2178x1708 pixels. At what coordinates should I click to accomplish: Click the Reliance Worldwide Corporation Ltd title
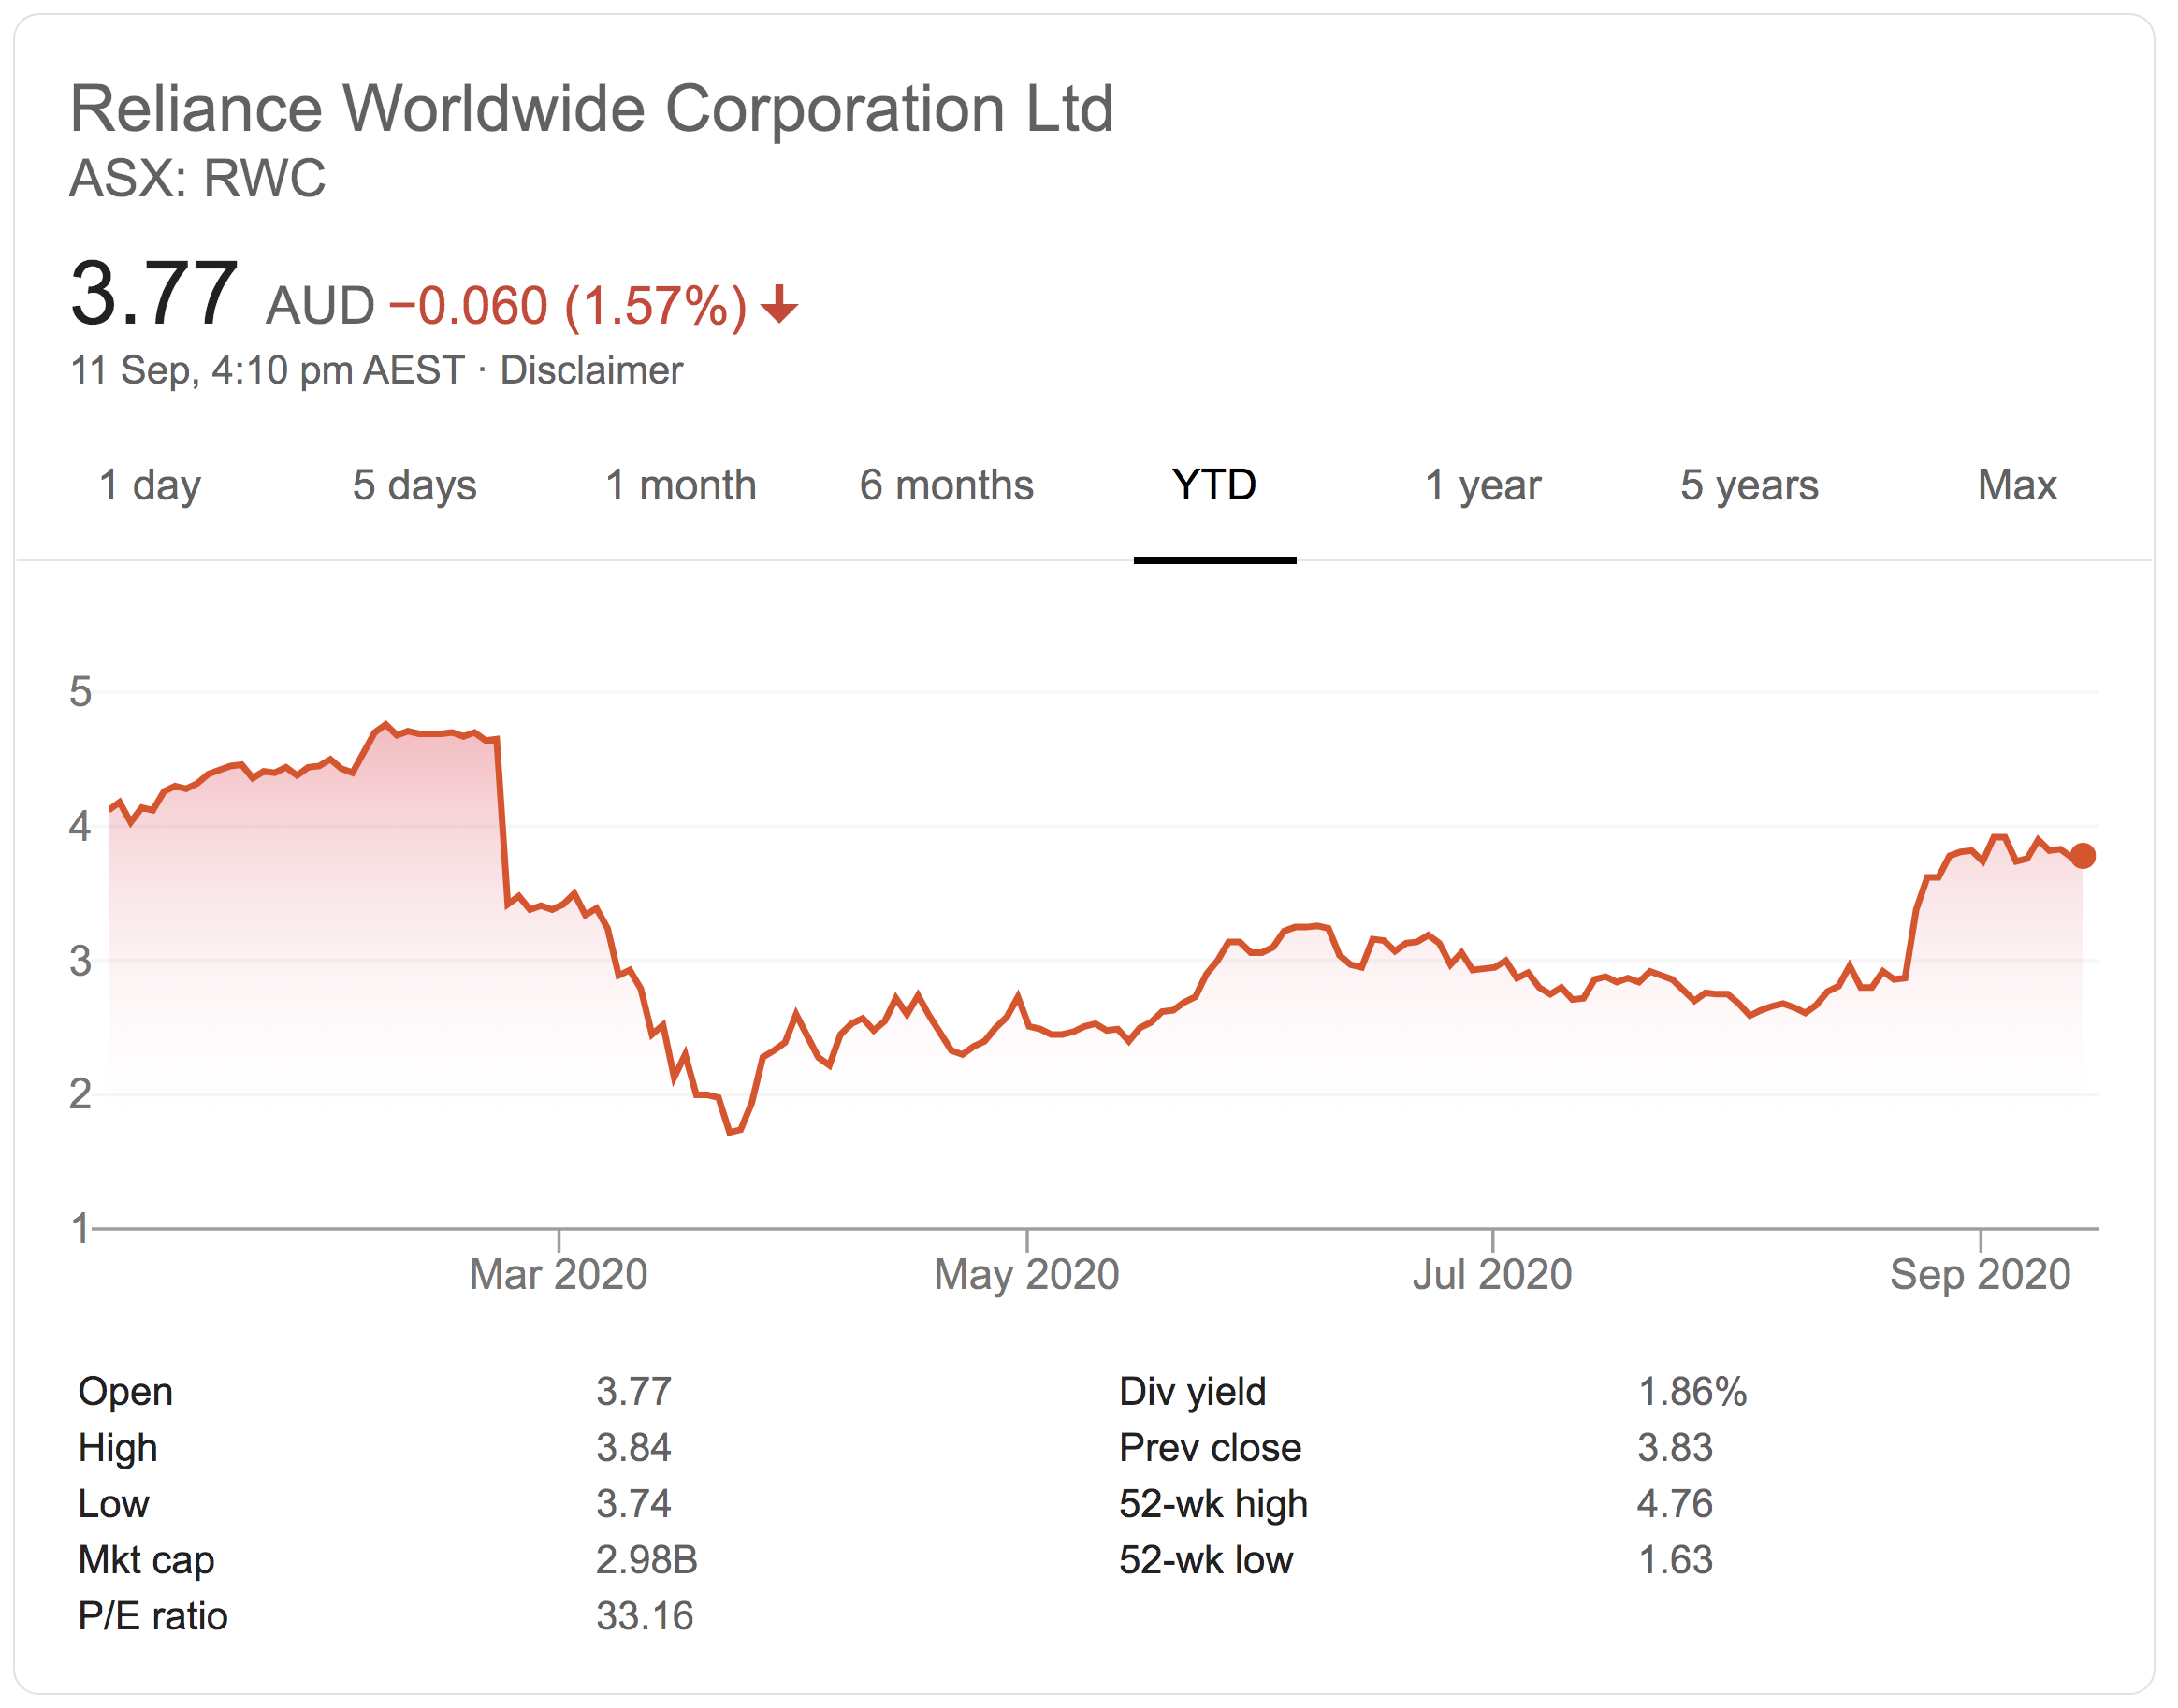[593, 108]
